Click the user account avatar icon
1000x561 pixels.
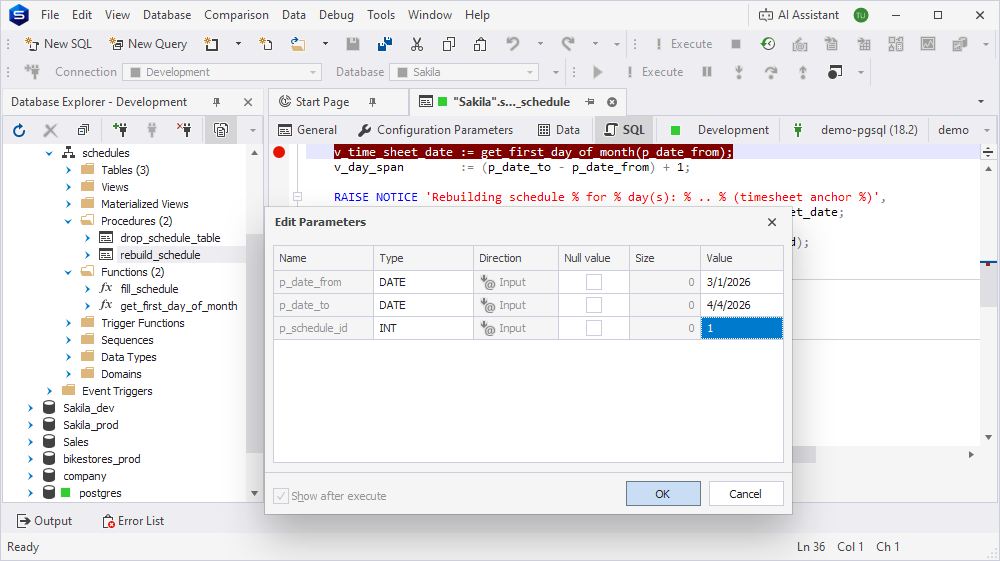point(861,15)
